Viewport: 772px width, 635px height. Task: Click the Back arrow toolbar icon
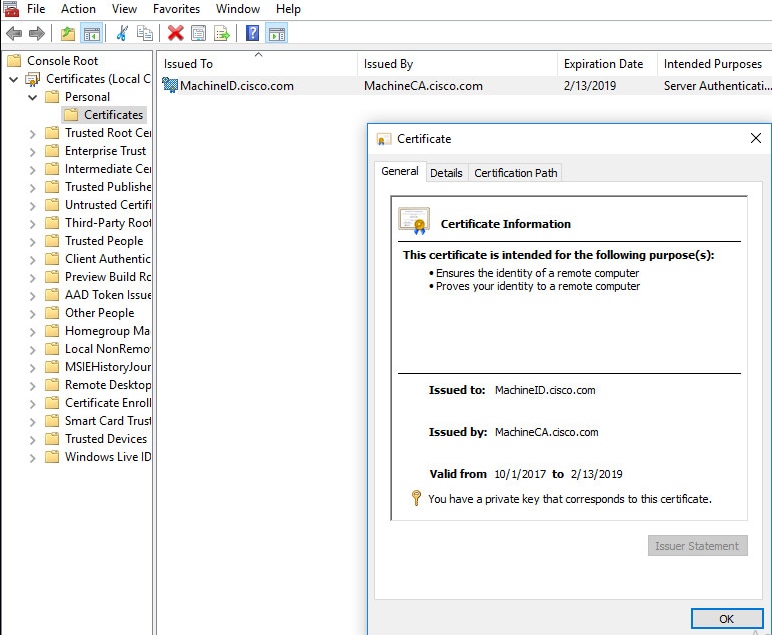point(14,33)
